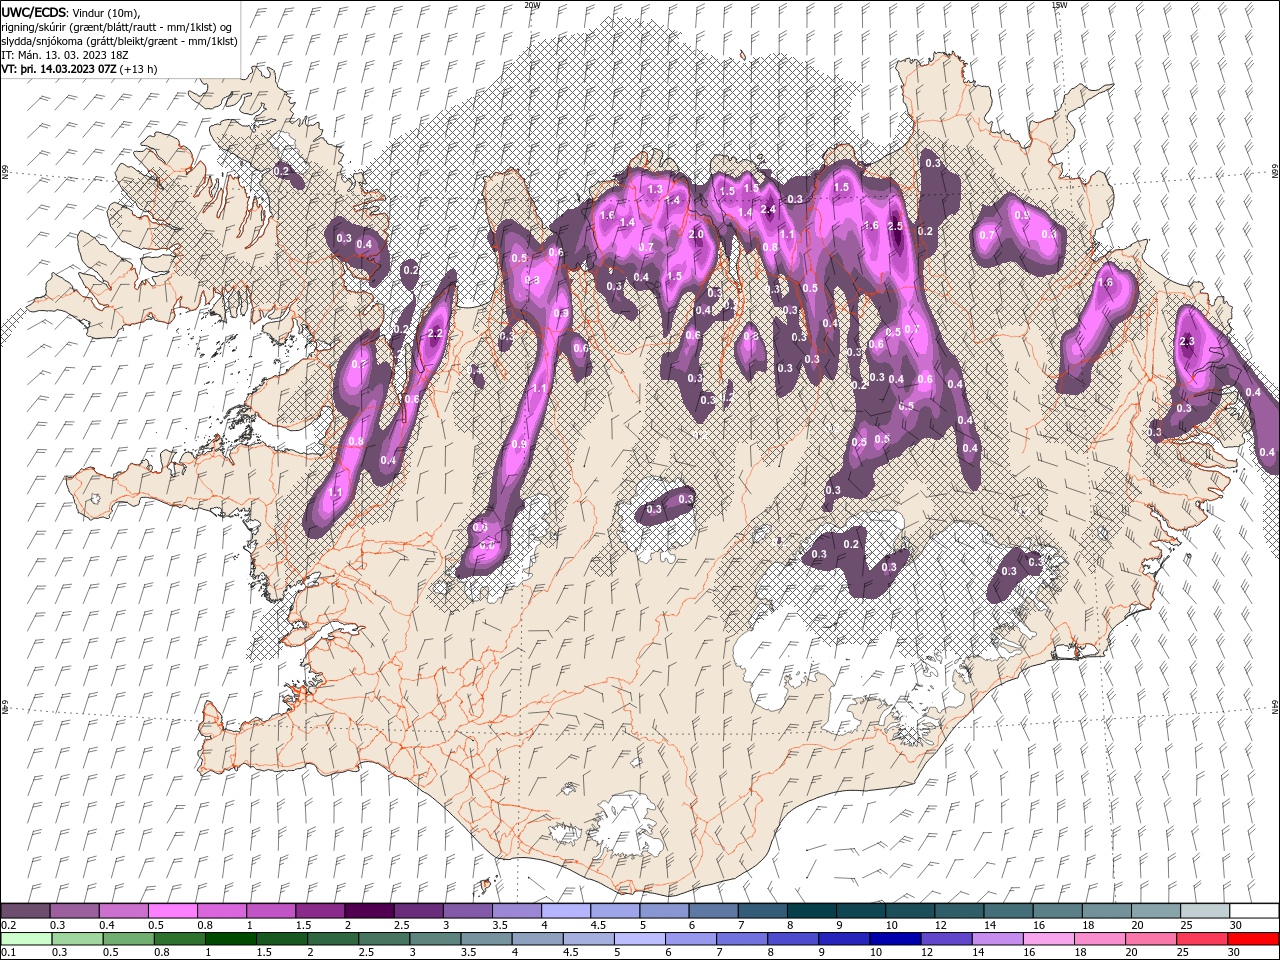Click legend label '0.1' in the lower row
This screenshot has height=960, width=1280.
(x=7, y=952)
